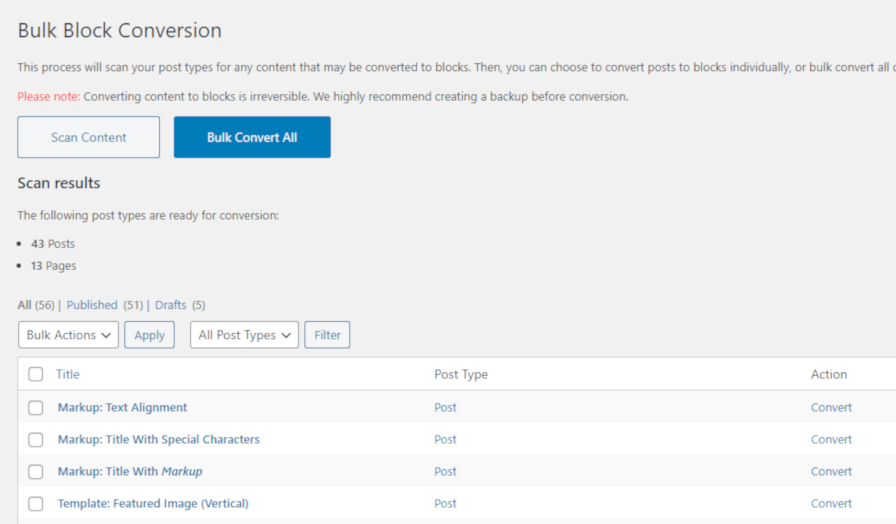
Task: Check the Template: Featured Image (Vertical) checkbox
Action: tap(36, 504)
